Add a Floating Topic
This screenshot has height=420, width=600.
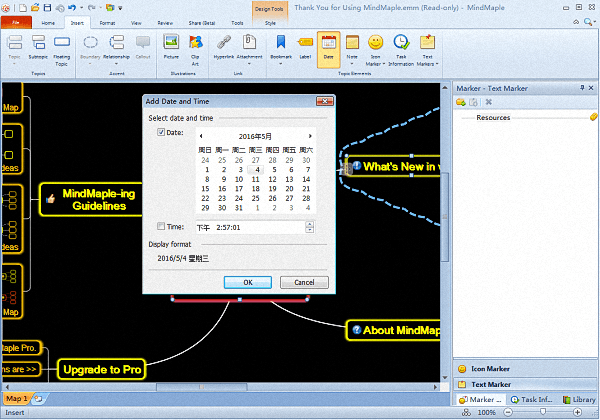point(62,50)
